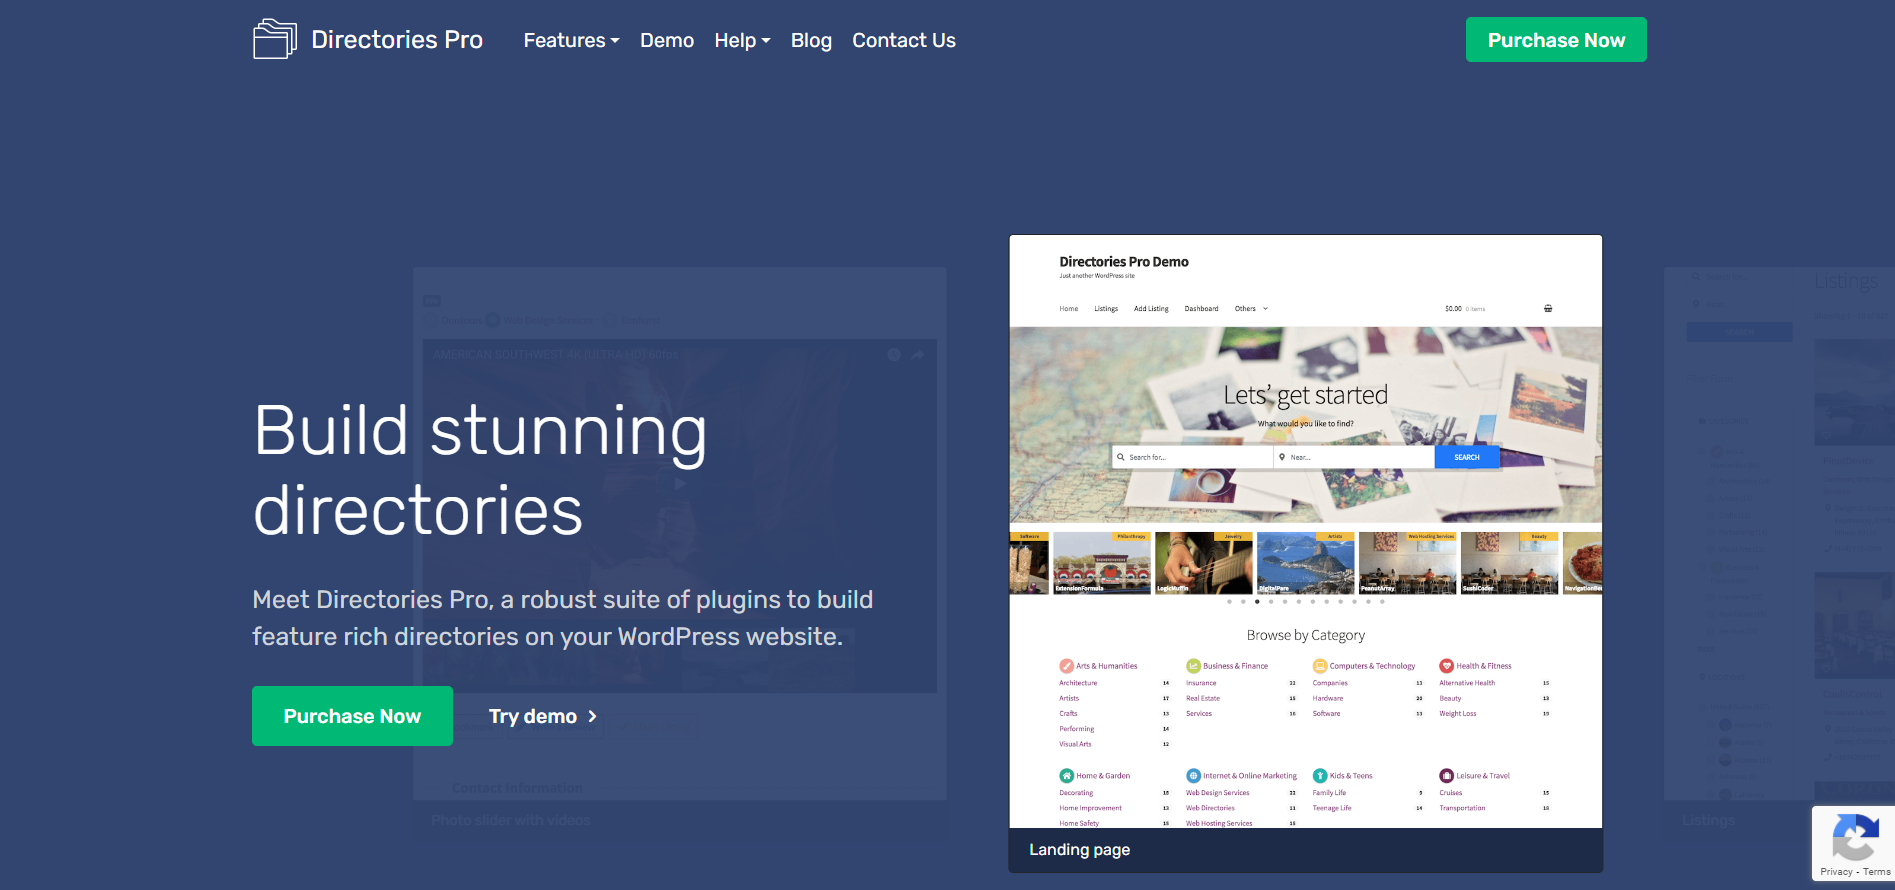
Task: Open the Others dropdown in the demo menu
Action: point(1251,309)
